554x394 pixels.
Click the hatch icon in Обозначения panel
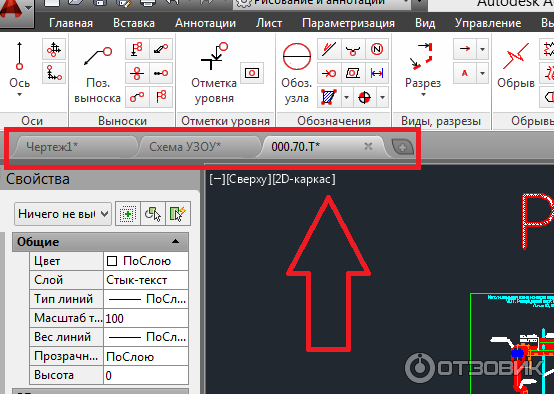pos(329,97)
